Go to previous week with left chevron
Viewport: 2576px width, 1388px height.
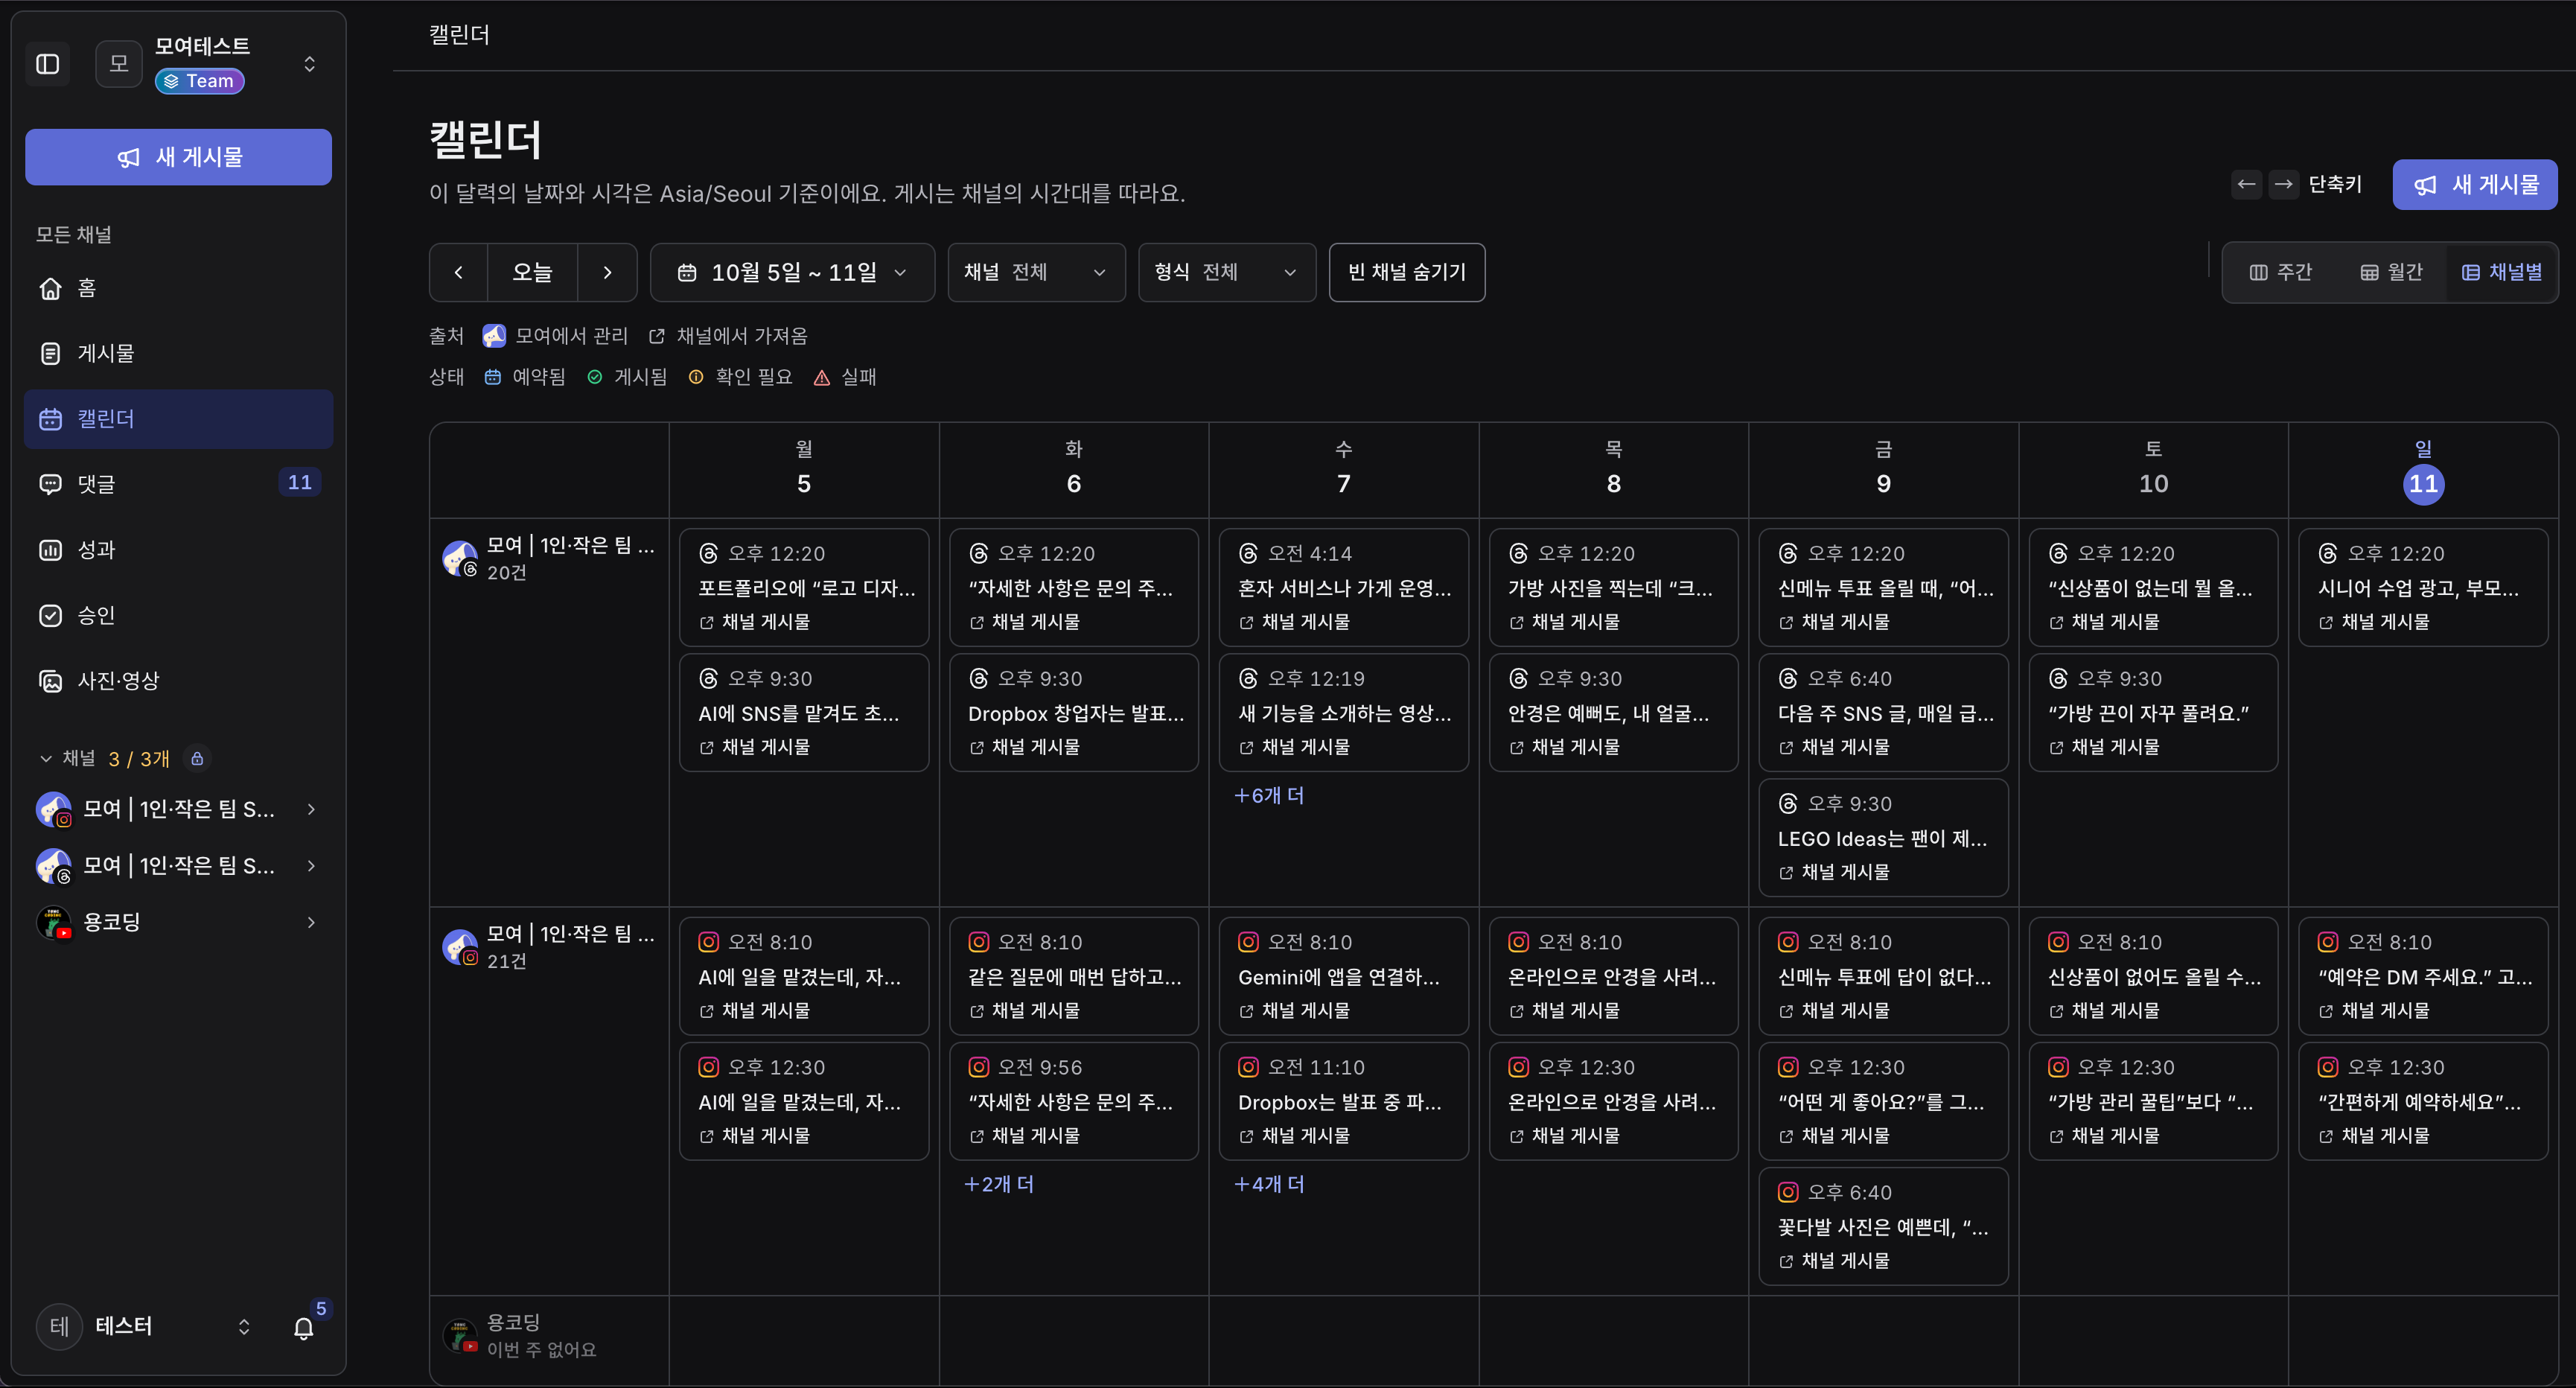click(459, 272)
